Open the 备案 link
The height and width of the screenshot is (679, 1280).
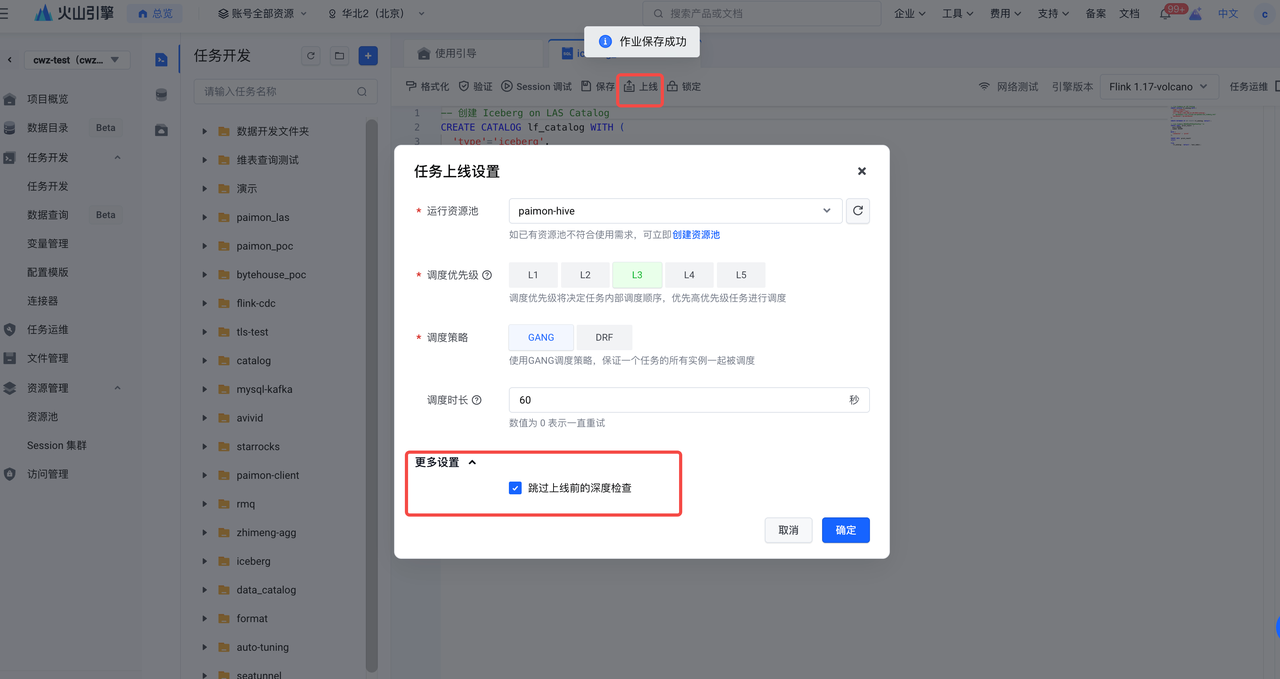click(x=1096, y=14)
